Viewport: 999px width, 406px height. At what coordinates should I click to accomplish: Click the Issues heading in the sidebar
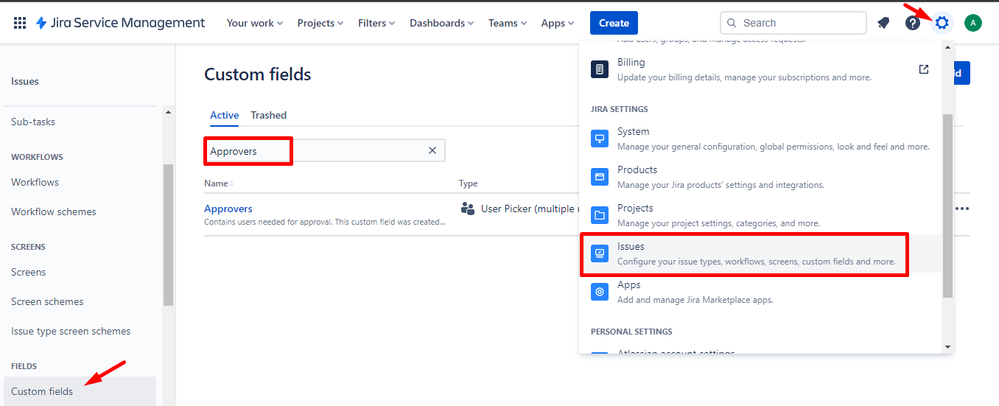25,82
